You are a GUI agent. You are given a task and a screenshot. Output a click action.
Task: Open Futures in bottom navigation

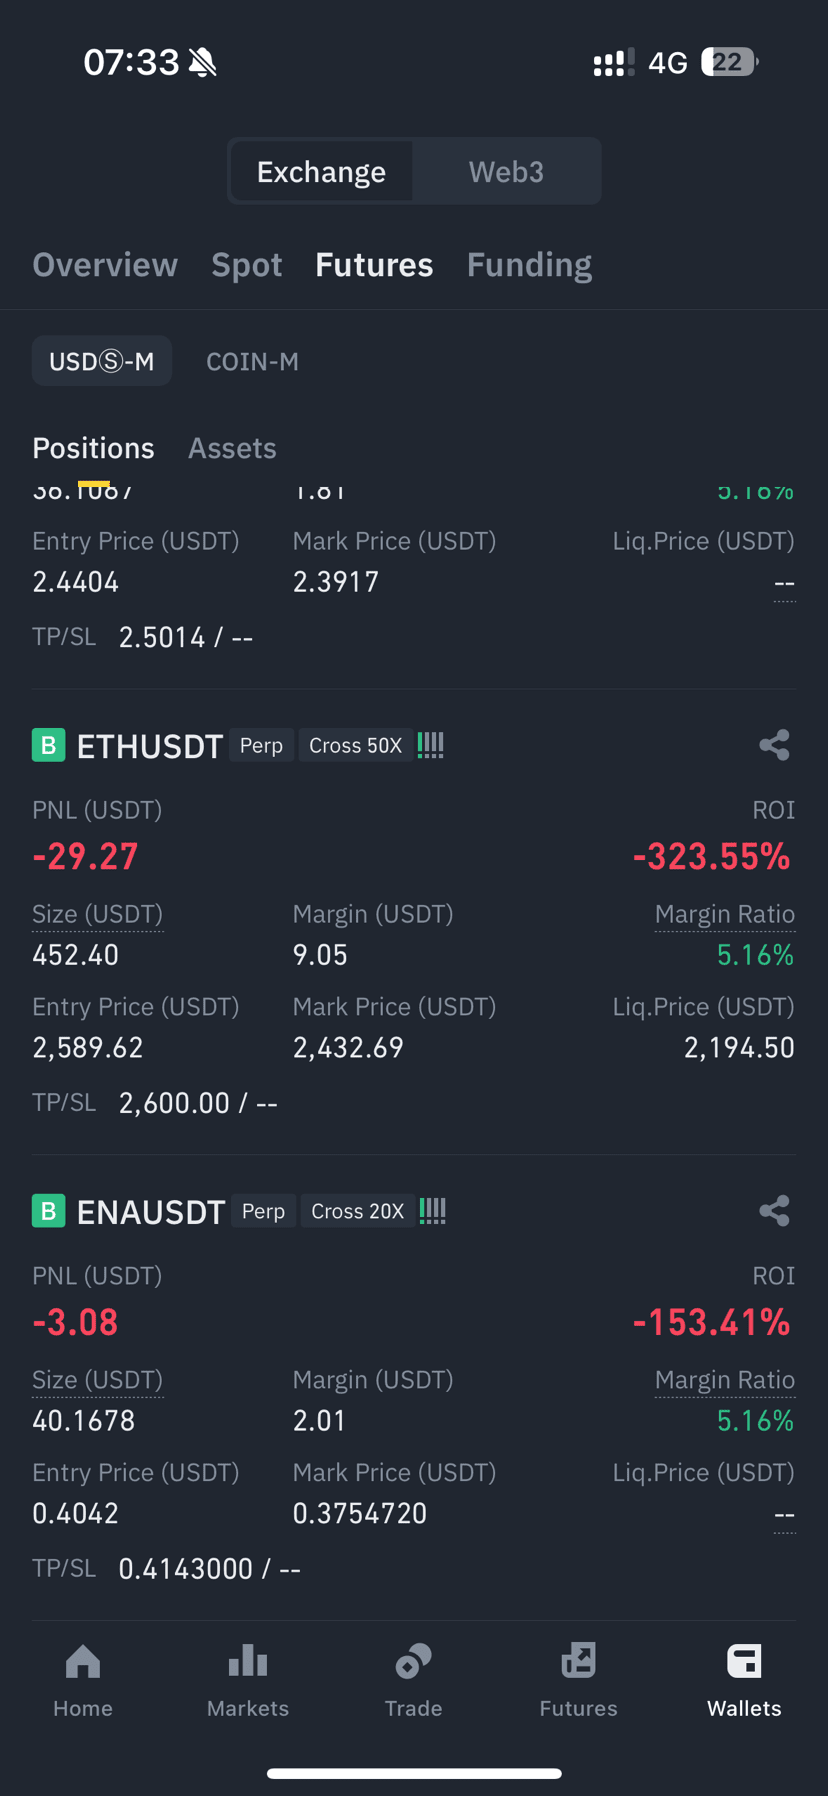(x=578, y=1681)
